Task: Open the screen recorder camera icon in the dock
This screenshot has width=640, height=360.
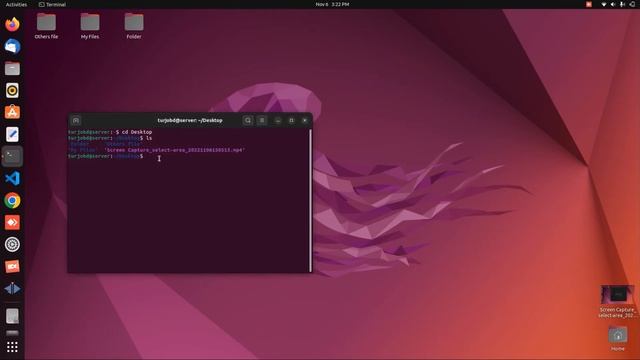Action: 12,267
